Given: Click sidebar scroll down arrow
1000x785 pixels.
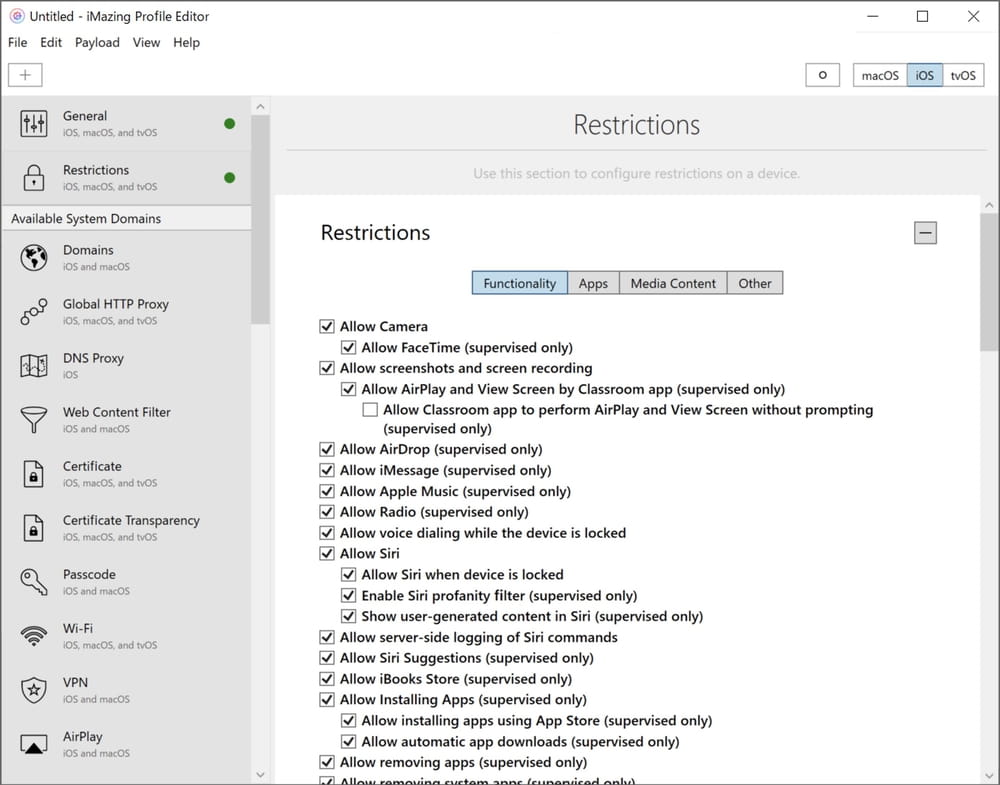Looking at the screenshot, I should (x=260, y=775).
